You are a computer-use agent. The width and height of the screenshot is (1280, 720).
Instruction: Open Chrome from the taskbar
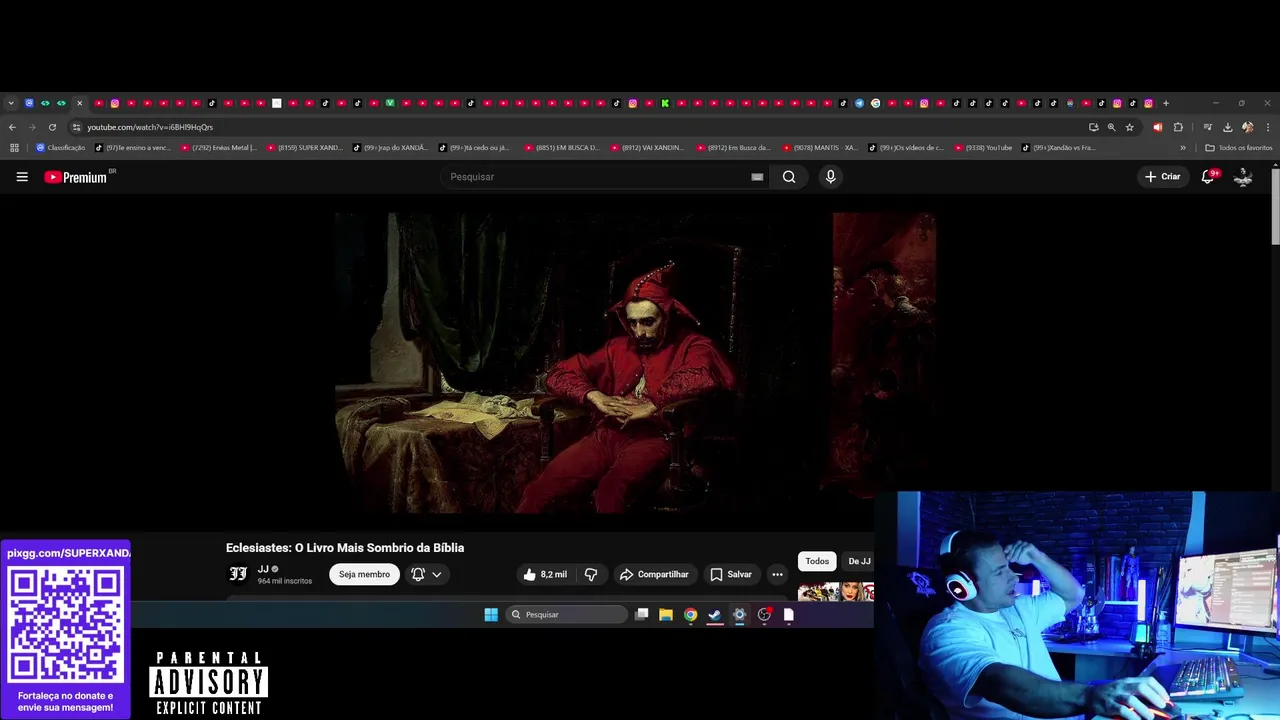coord(690,615)
